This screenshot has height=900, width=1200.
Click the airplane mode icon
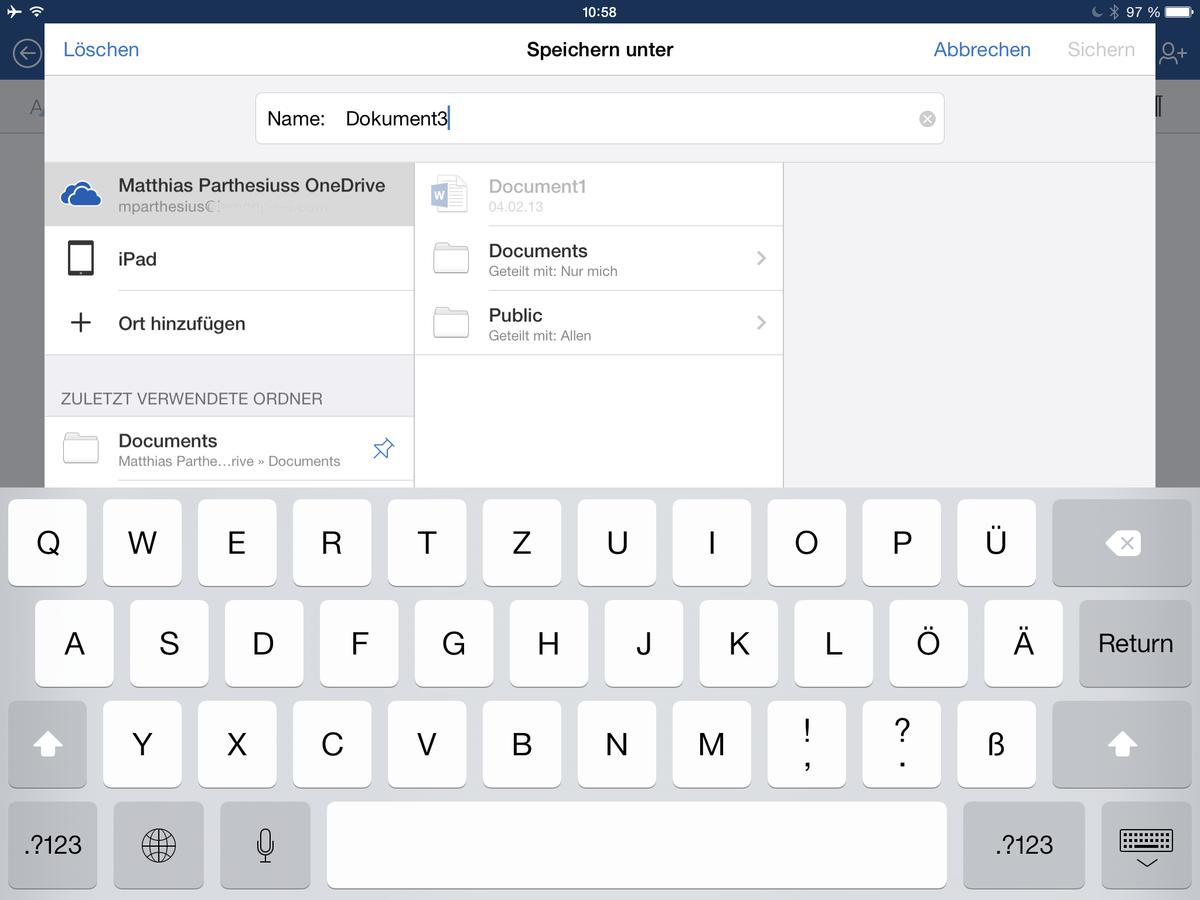click(14, 12)
